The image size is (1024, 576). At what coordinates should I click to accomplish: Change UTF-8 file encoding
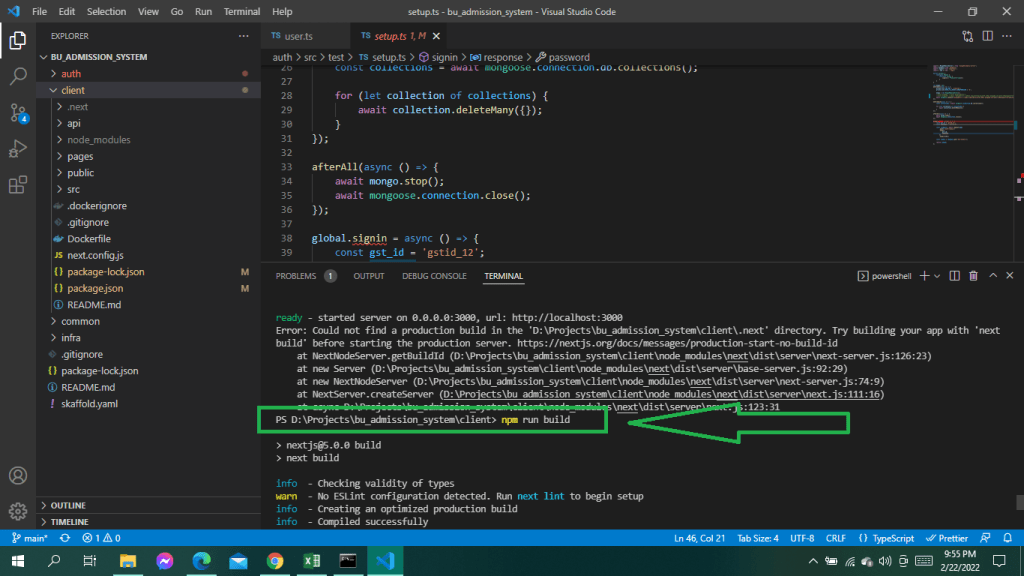(802, 538)
